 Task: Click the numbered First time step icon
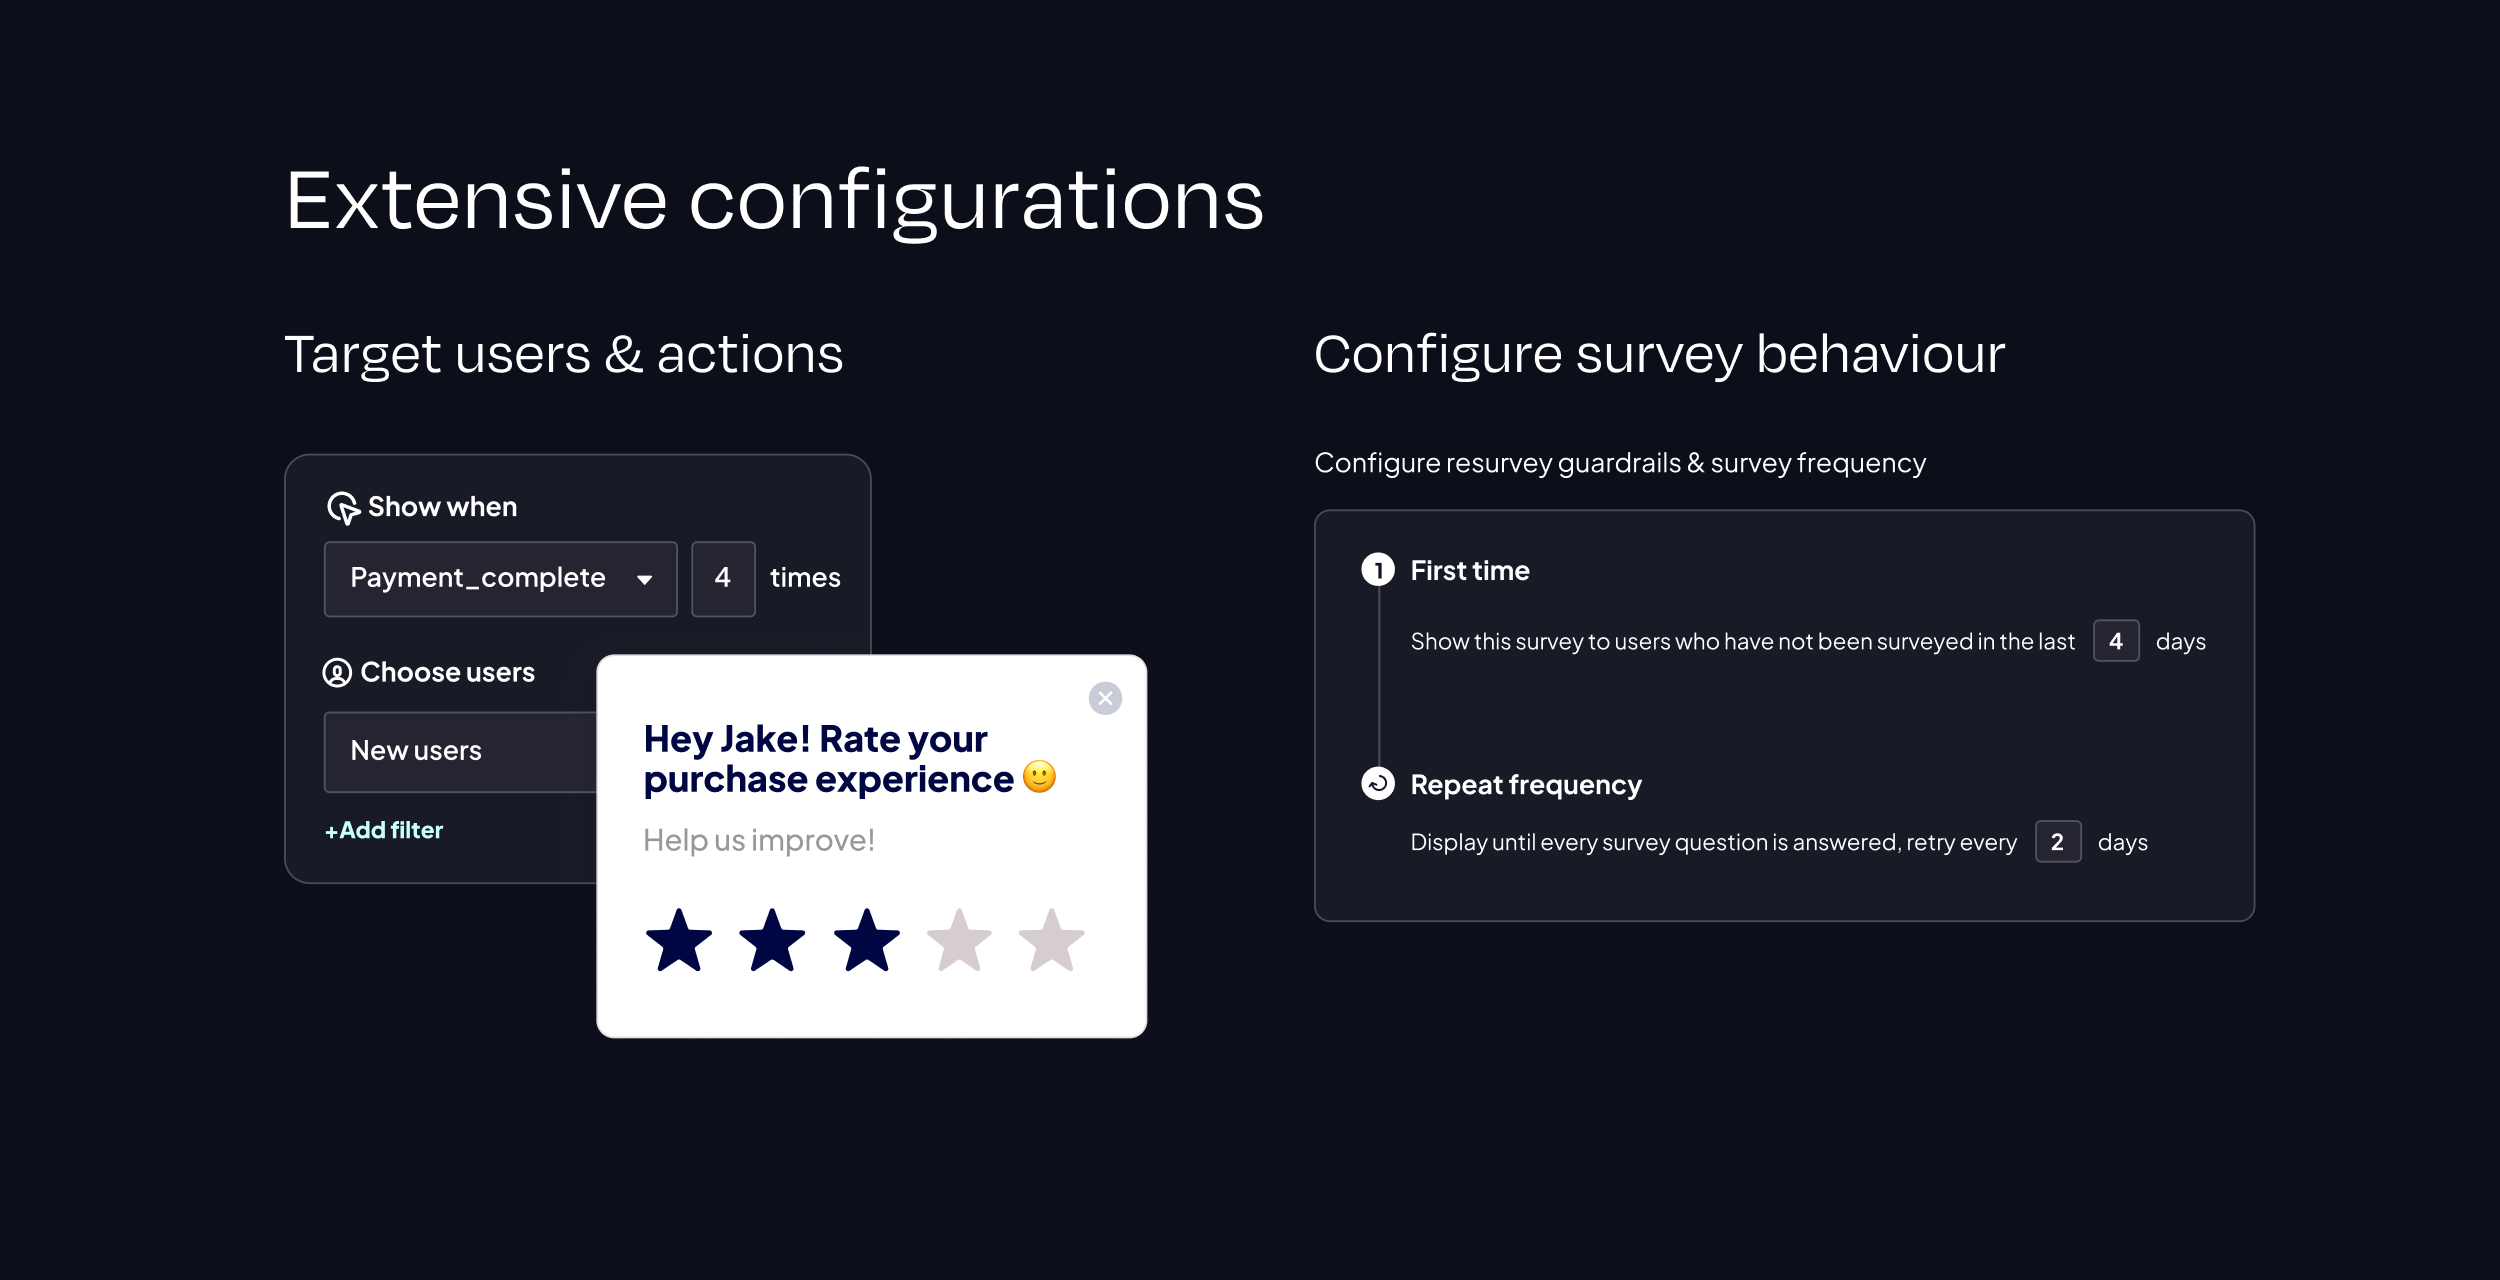[1378, 570]
